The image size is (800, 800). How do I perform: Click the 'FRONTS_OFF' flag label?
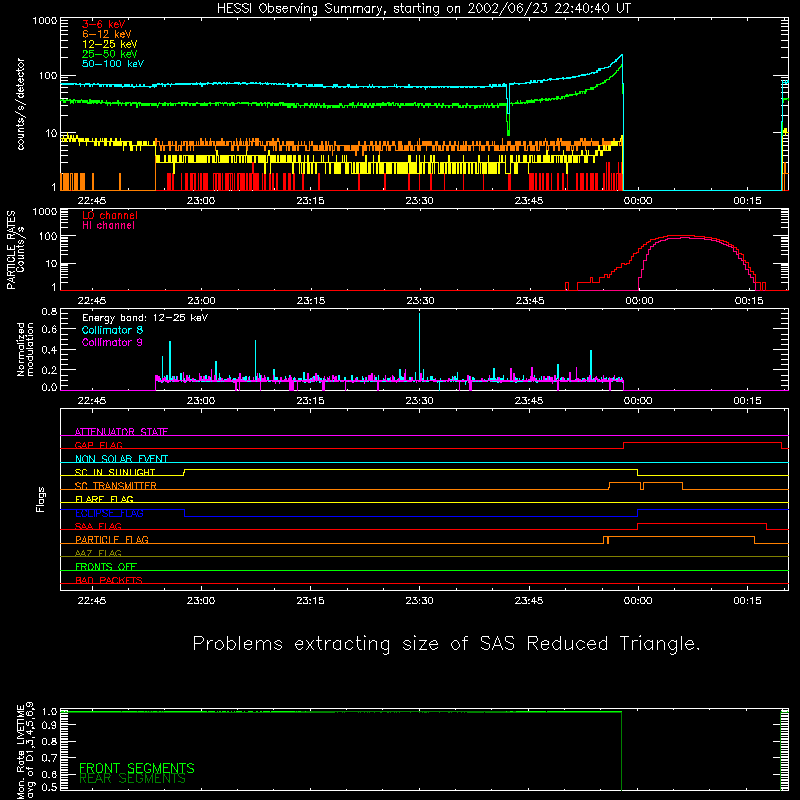point(106,567)
